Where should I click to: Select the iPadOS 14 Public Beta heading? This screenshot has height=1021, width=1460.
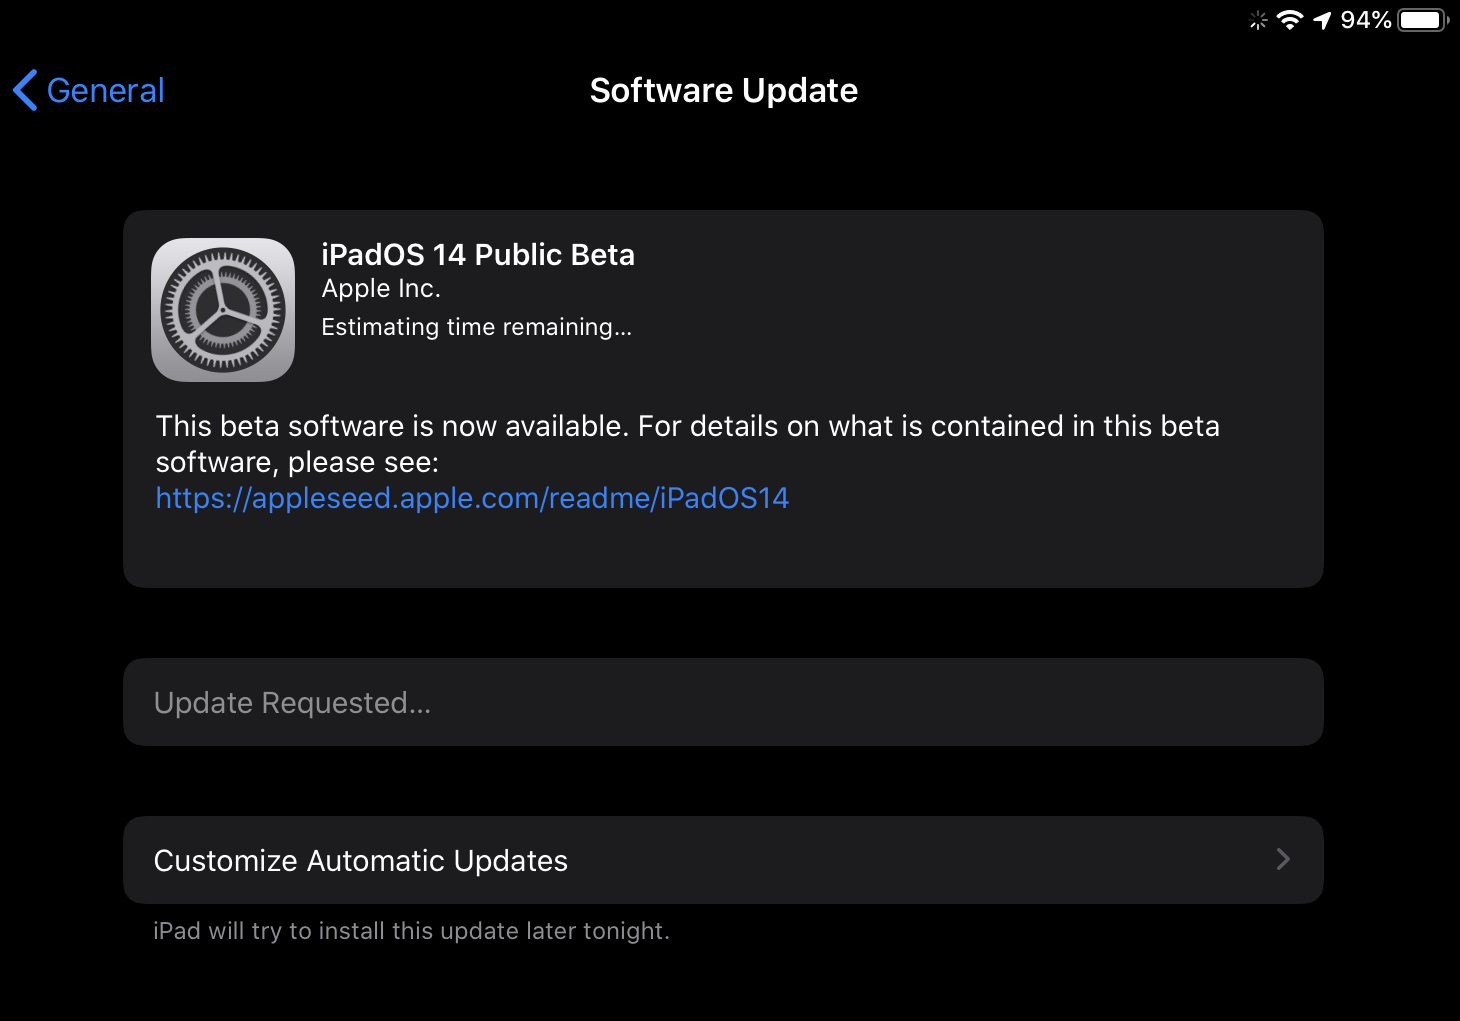[478, 255]
